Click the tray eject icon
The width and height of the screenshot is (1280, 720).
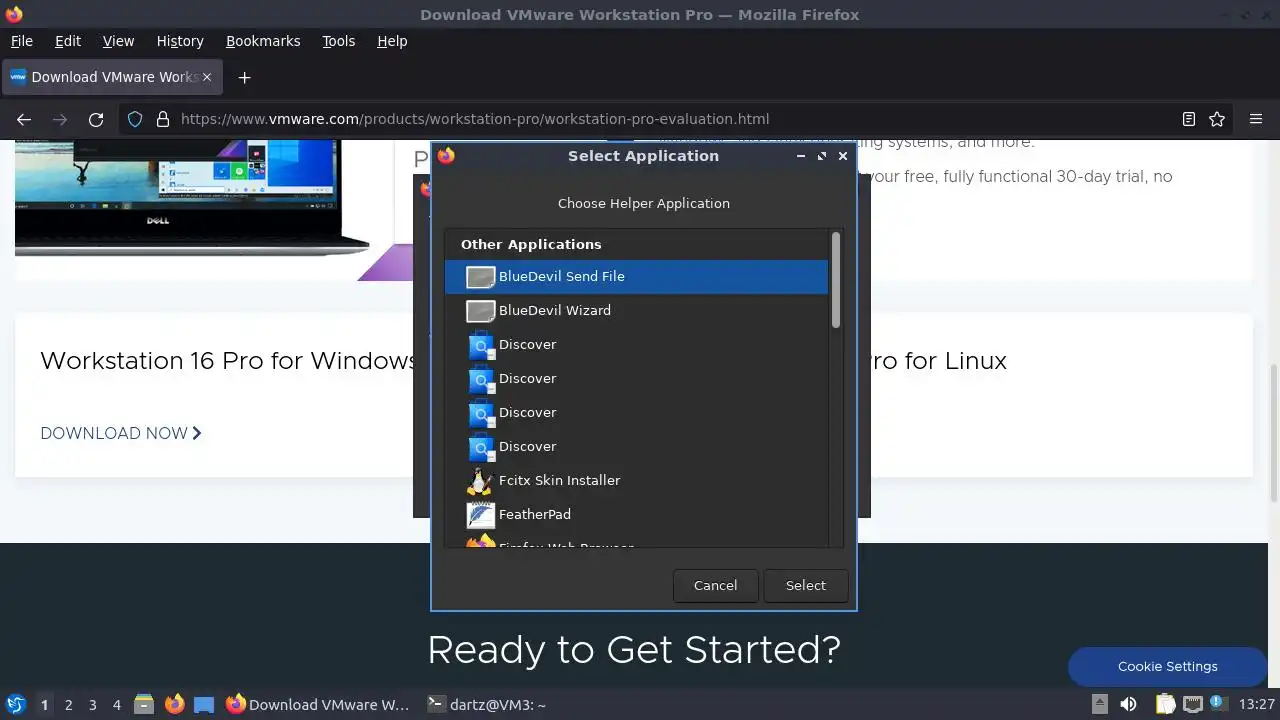click(1099, 705)
